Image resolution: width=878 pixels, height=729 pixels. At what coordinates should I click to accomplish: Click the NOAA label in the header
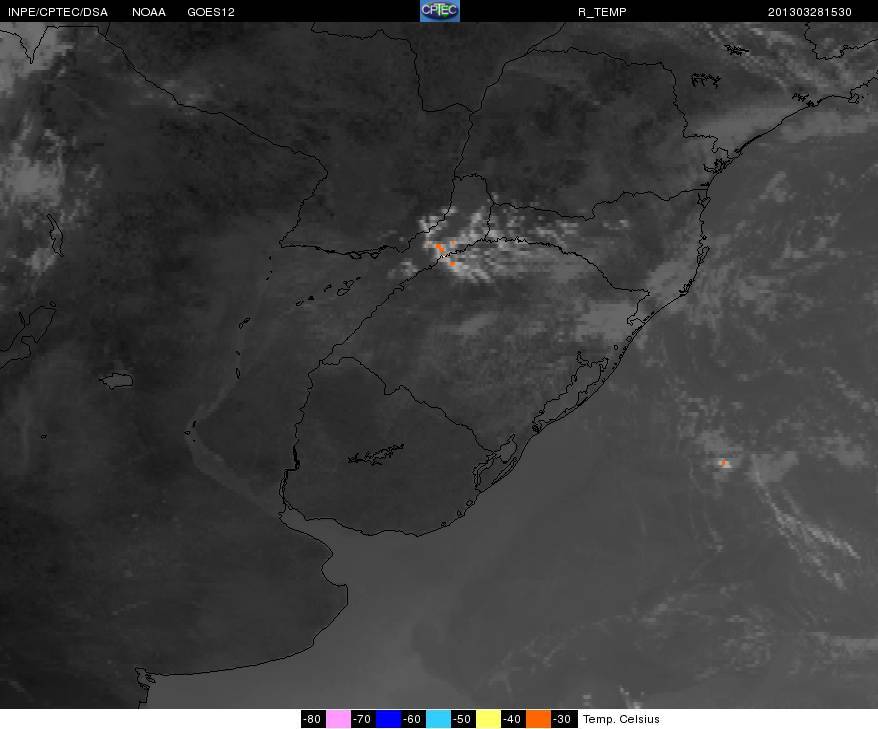(148, 12)
